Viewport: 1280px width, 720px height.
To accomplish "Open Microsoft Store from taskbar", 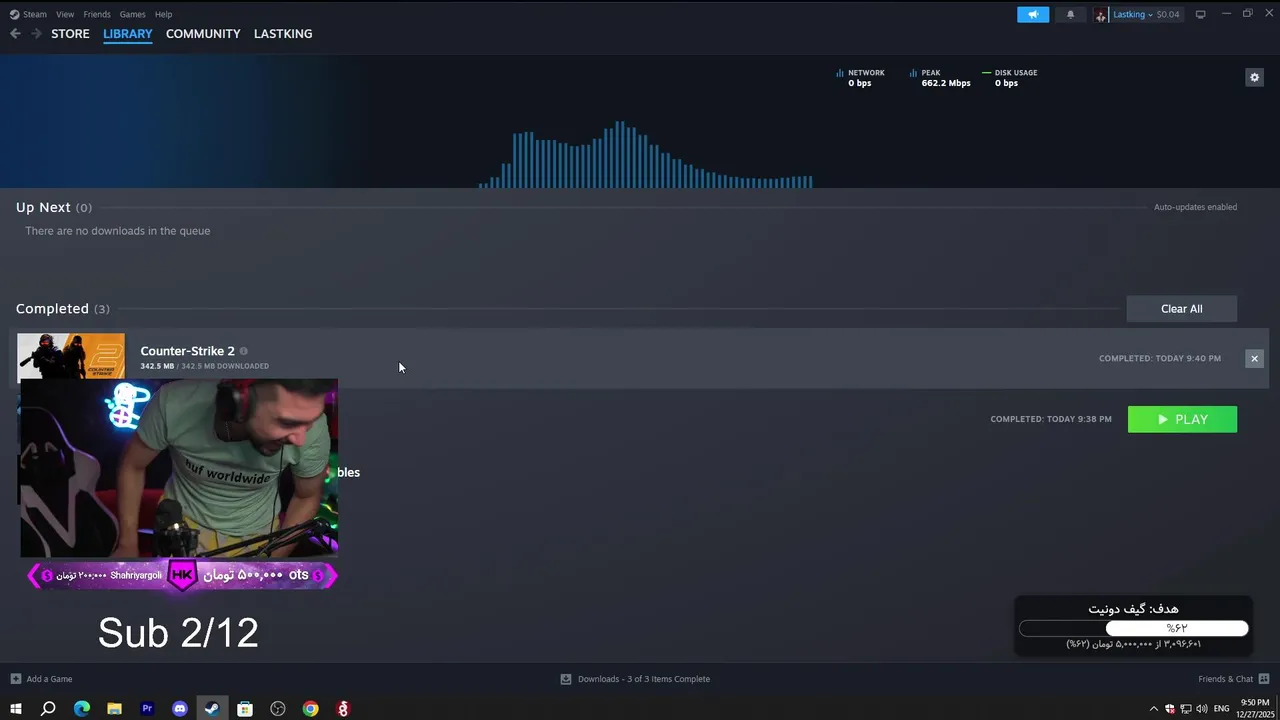I will pyautogui.click(x=245, y=709).
